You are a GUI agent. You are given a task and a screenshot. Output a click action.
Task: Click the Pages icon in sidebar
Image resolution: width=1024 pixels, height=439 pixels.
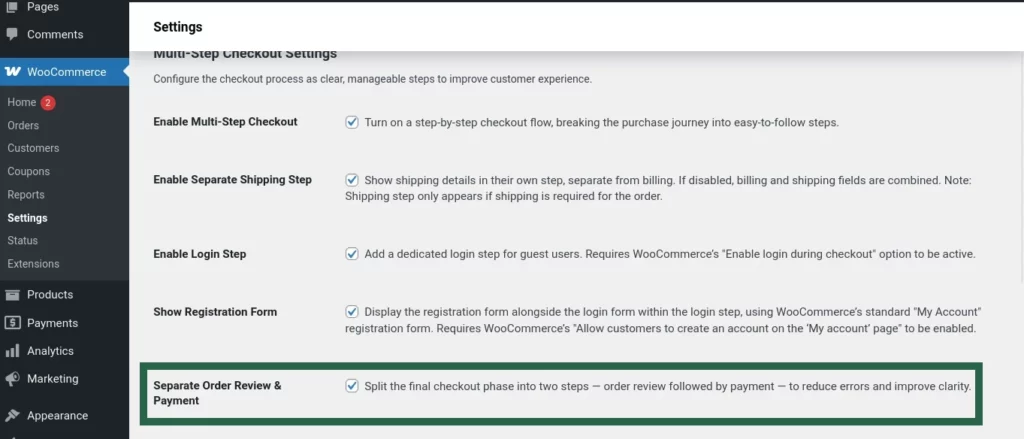pos(12,7)
